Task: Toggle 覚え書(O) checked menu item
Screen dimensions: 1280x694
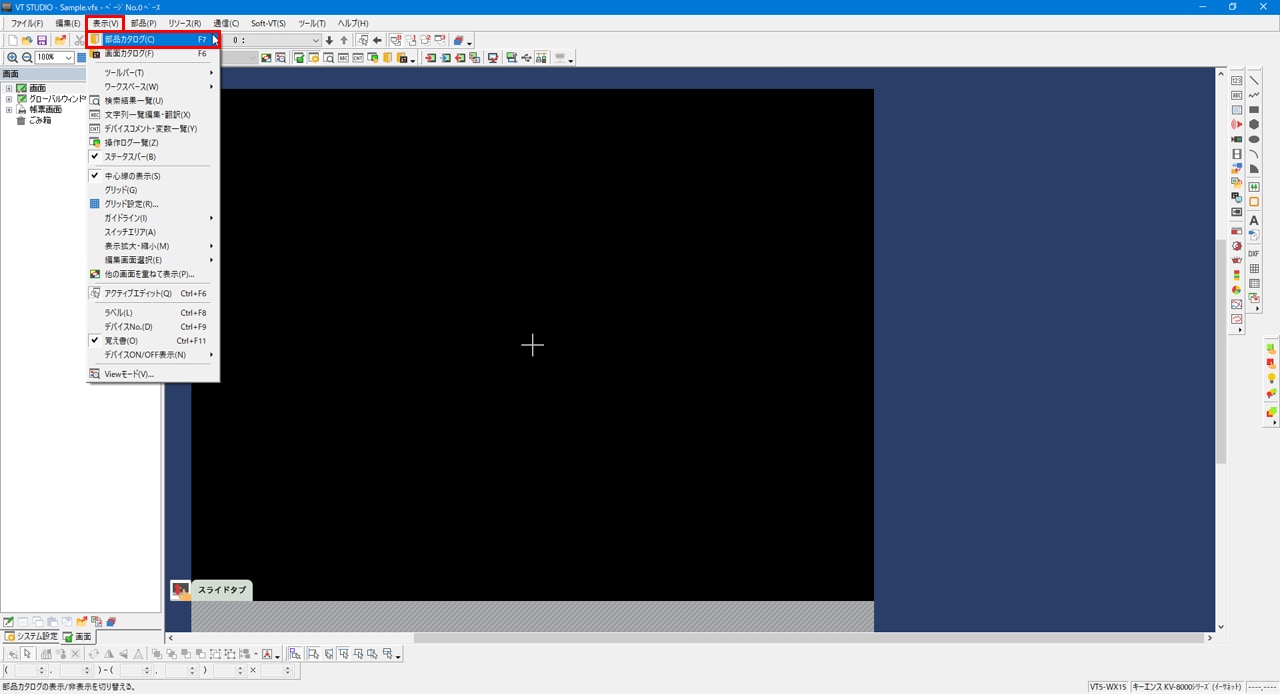Action: click(x=121, y=341)
